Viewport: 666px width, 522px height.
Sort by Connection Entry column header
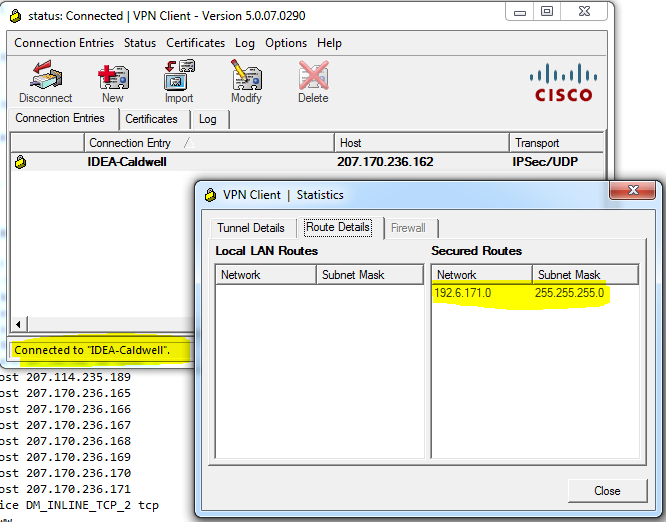pos(209,143)
